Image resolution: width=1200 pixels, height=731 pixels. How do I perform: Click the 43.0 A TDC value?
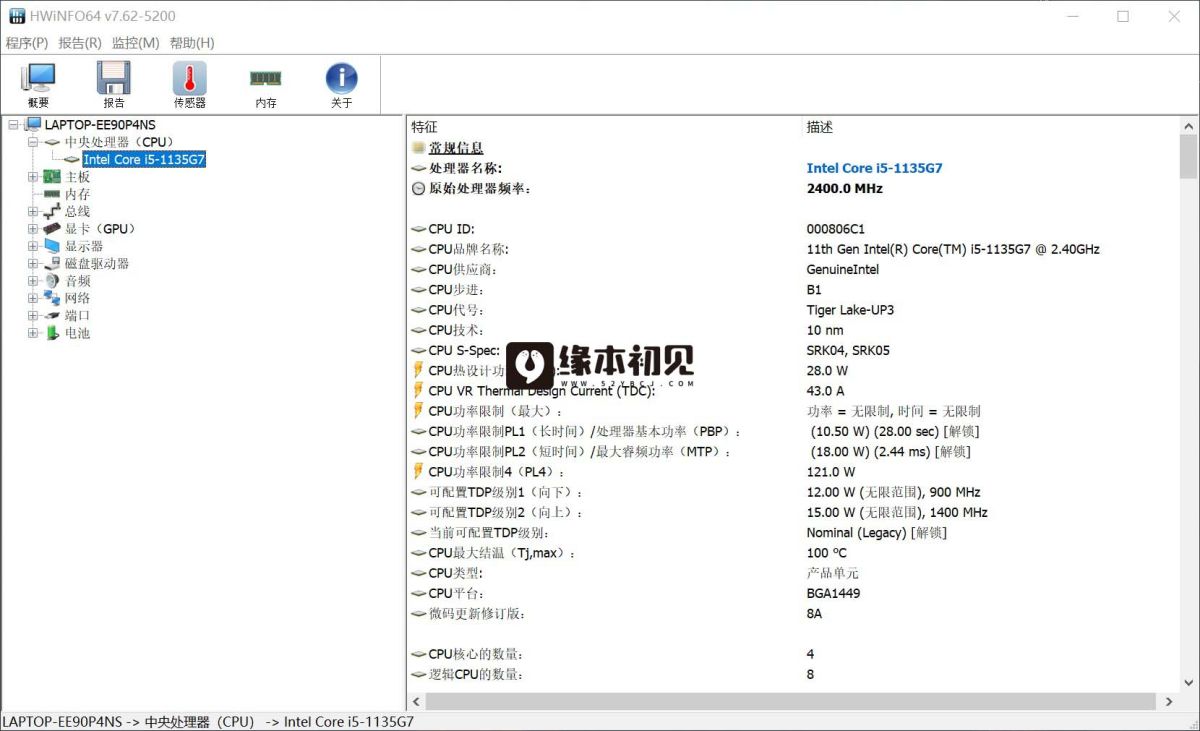tap(825, 391)
